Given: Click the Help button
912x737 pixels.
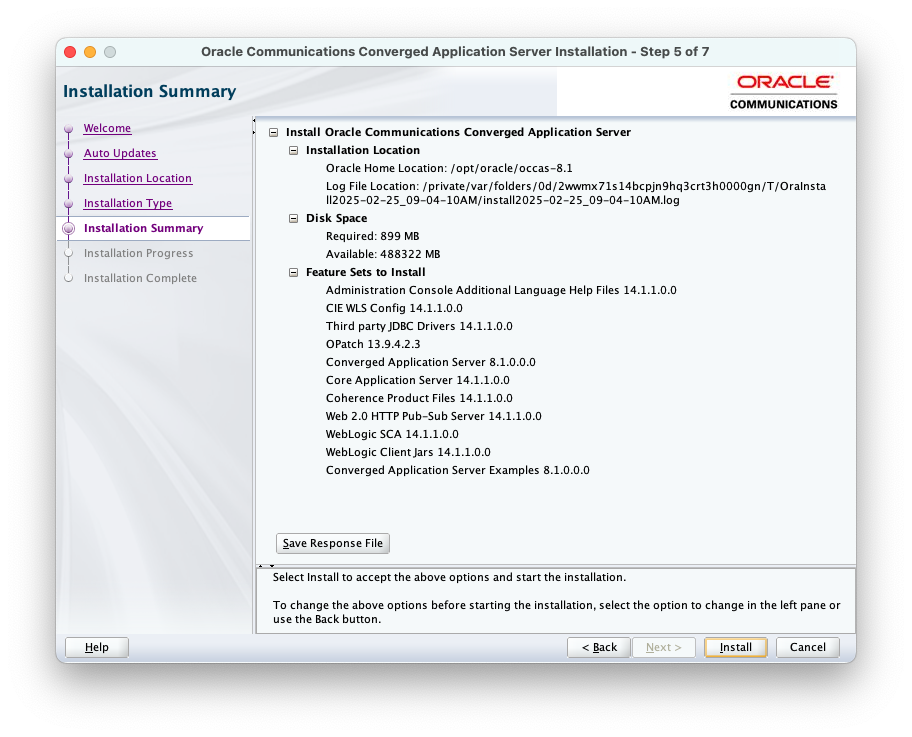Looking at the screenshot, I should (97, 647).
